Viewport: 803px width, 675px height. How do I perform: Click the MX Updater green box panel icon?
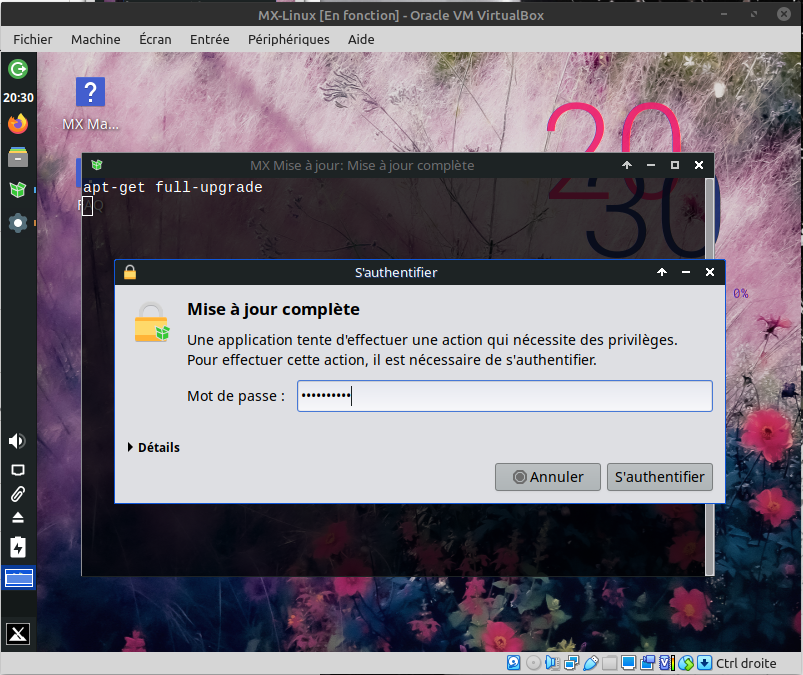click(x=18, y=189)
